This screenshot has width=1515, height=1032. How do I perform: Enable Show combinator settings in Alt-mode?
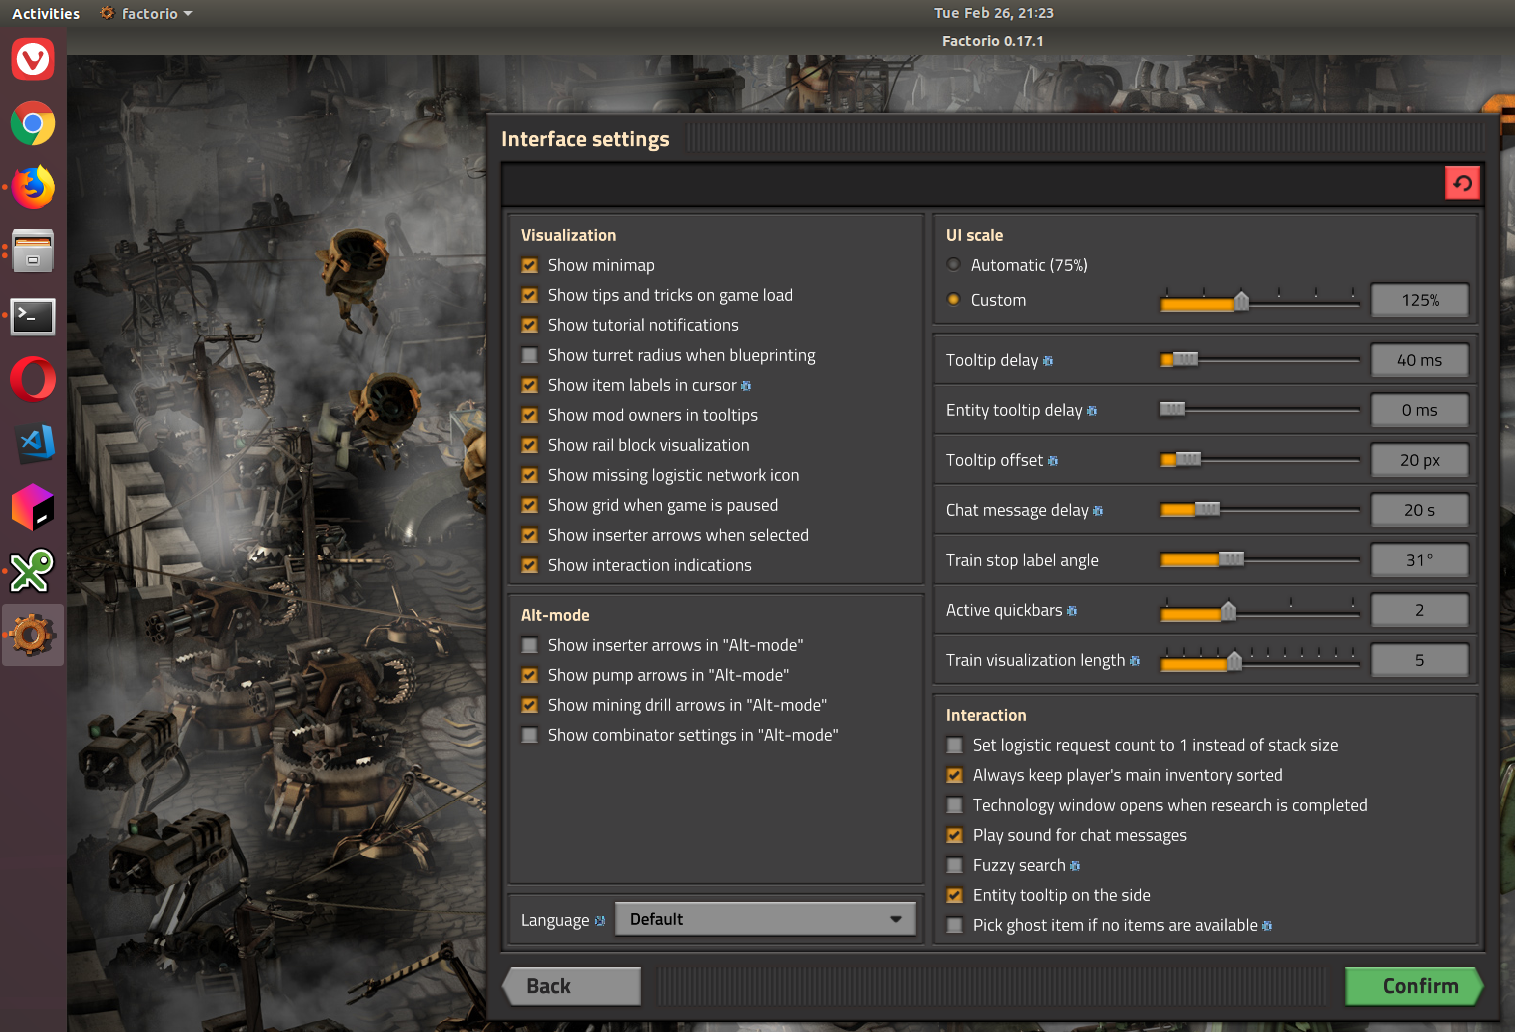(x=530, y=735)
